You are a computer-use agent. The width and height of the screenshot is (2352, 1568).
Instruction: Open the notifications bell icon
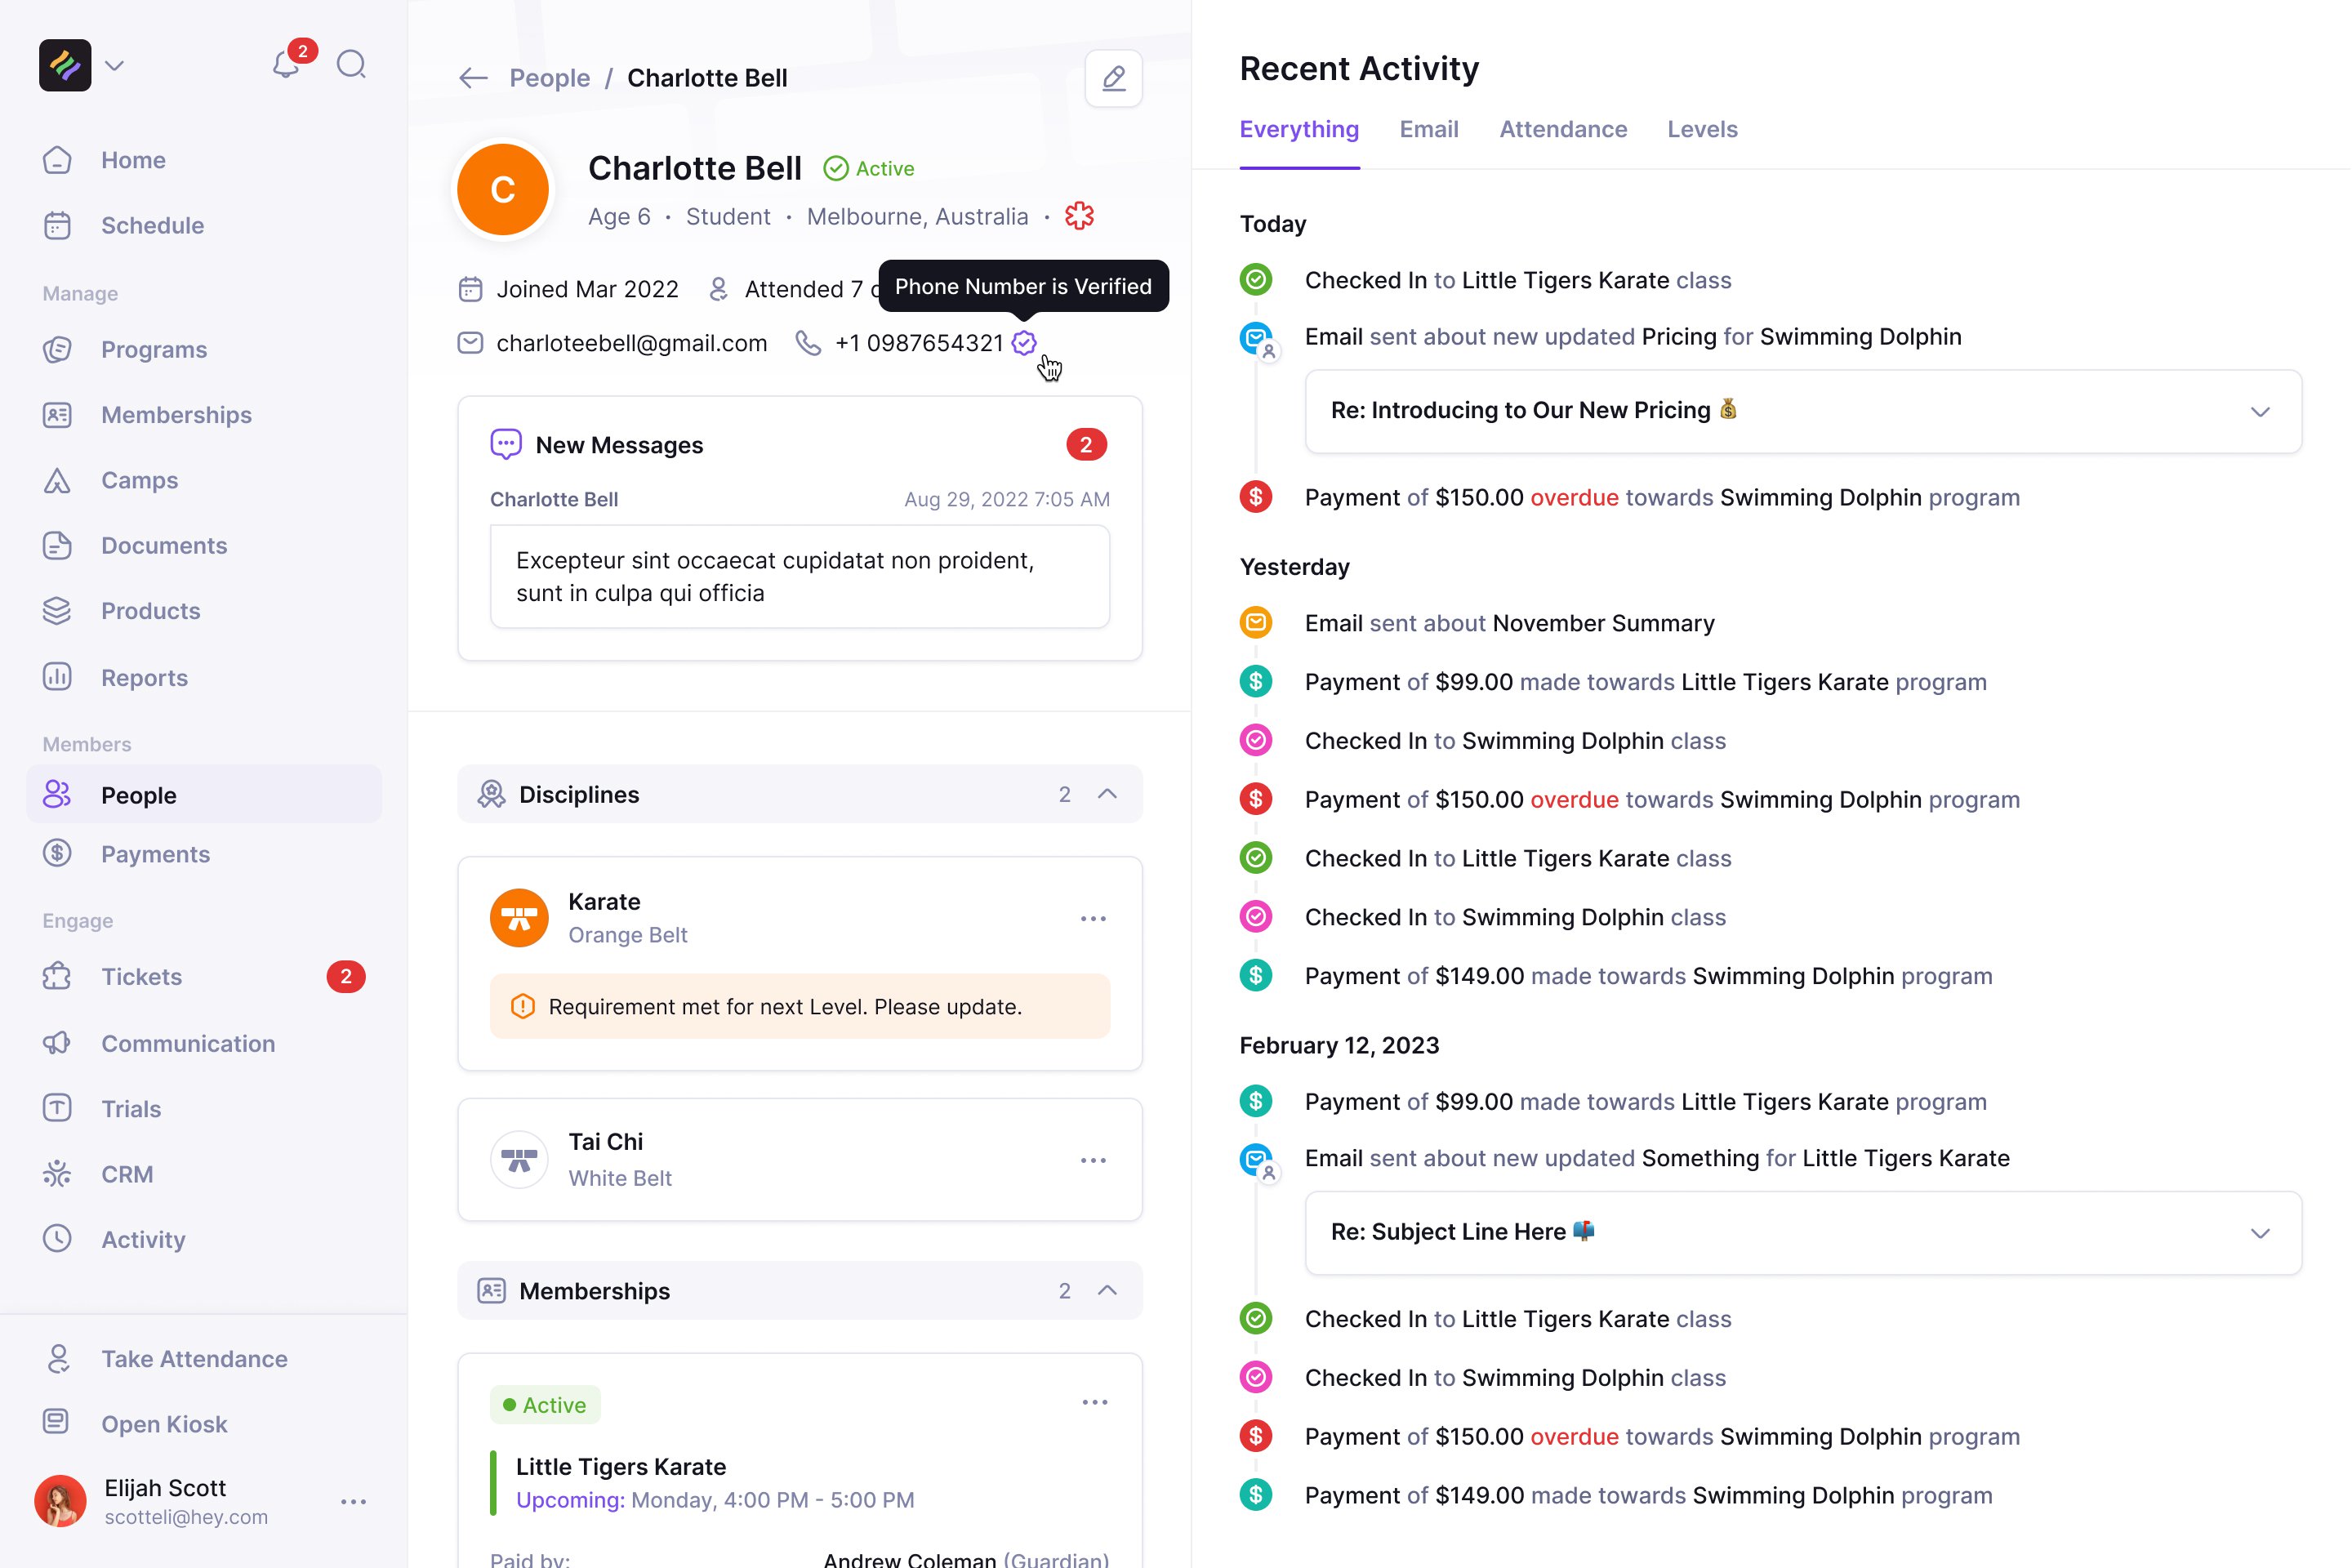tap(286, 65)
